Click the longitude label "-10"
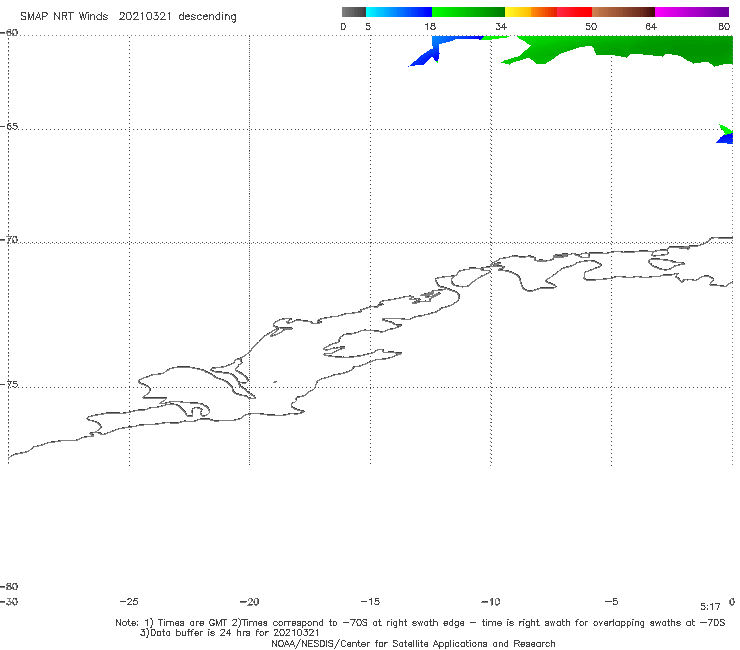The height and width of the screenshot is (650, 740). coord(490,602)
